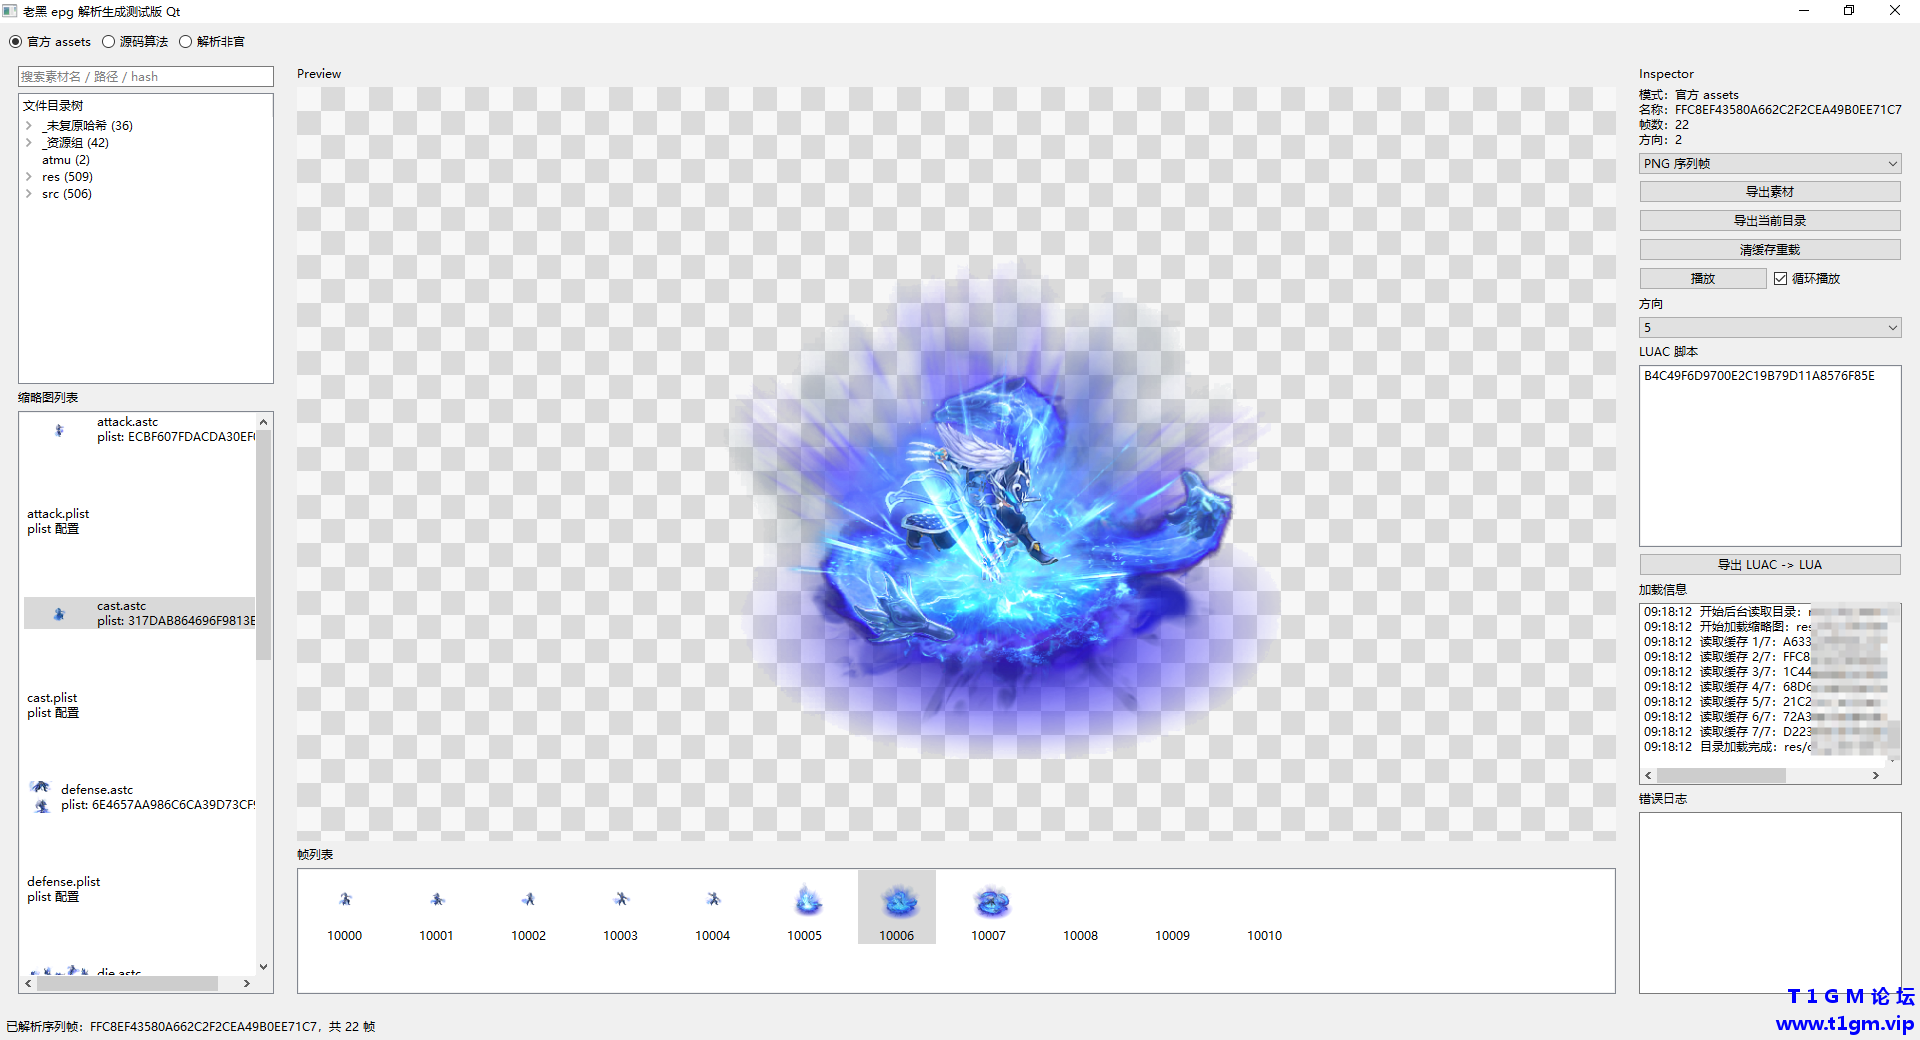This screenshot has height=1040, width=1920.
Task: Toggle the 循环播放 checkbox
Action: pyautogui.click(x=1780, y=279)
